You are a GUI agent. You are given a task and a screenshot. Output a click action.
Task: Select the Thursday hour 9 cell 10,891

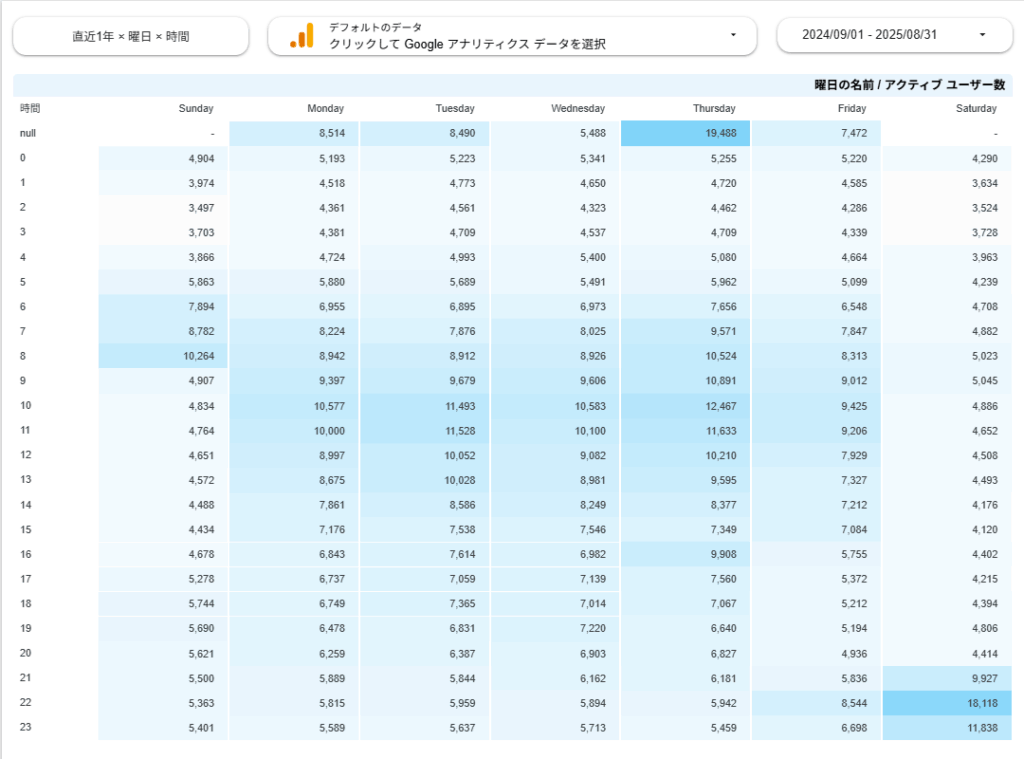pyautogui.click(x=685, y=381)
